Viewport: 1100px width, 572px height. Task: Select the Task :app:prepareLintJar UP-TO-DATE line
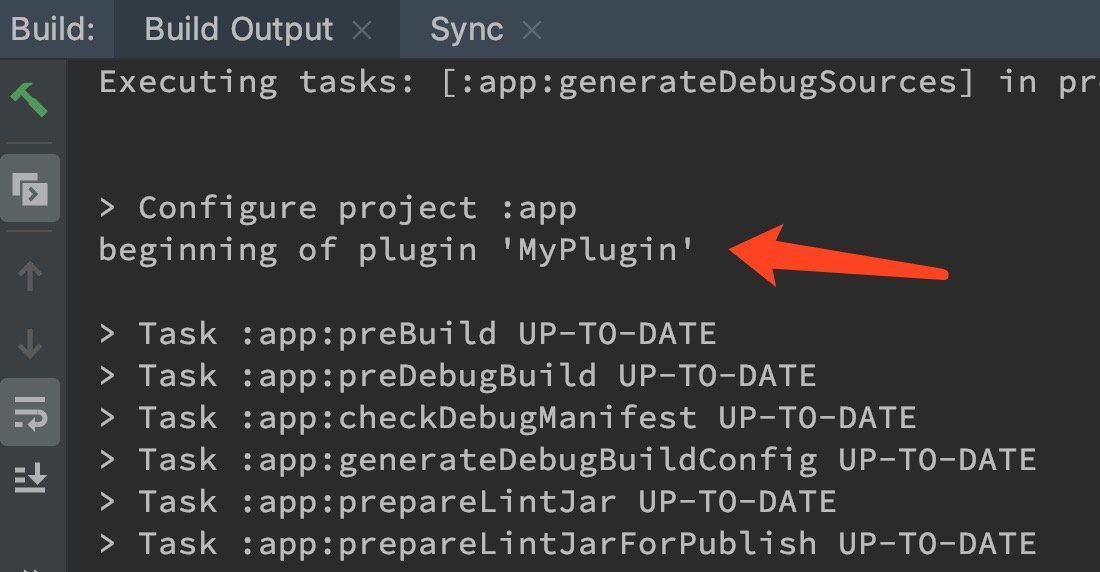467,503
